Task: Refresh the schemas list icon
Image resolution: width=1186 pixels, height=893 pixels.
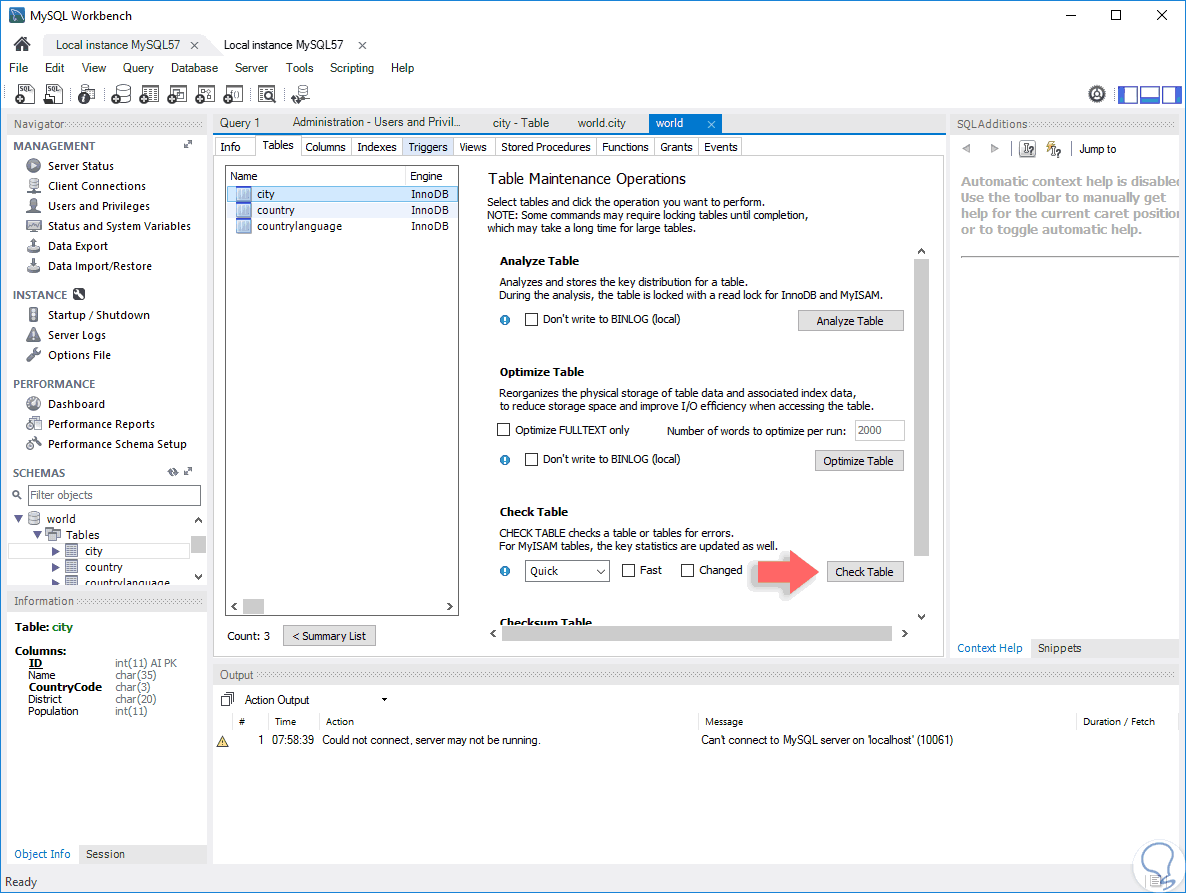Action: coord(172,472)
